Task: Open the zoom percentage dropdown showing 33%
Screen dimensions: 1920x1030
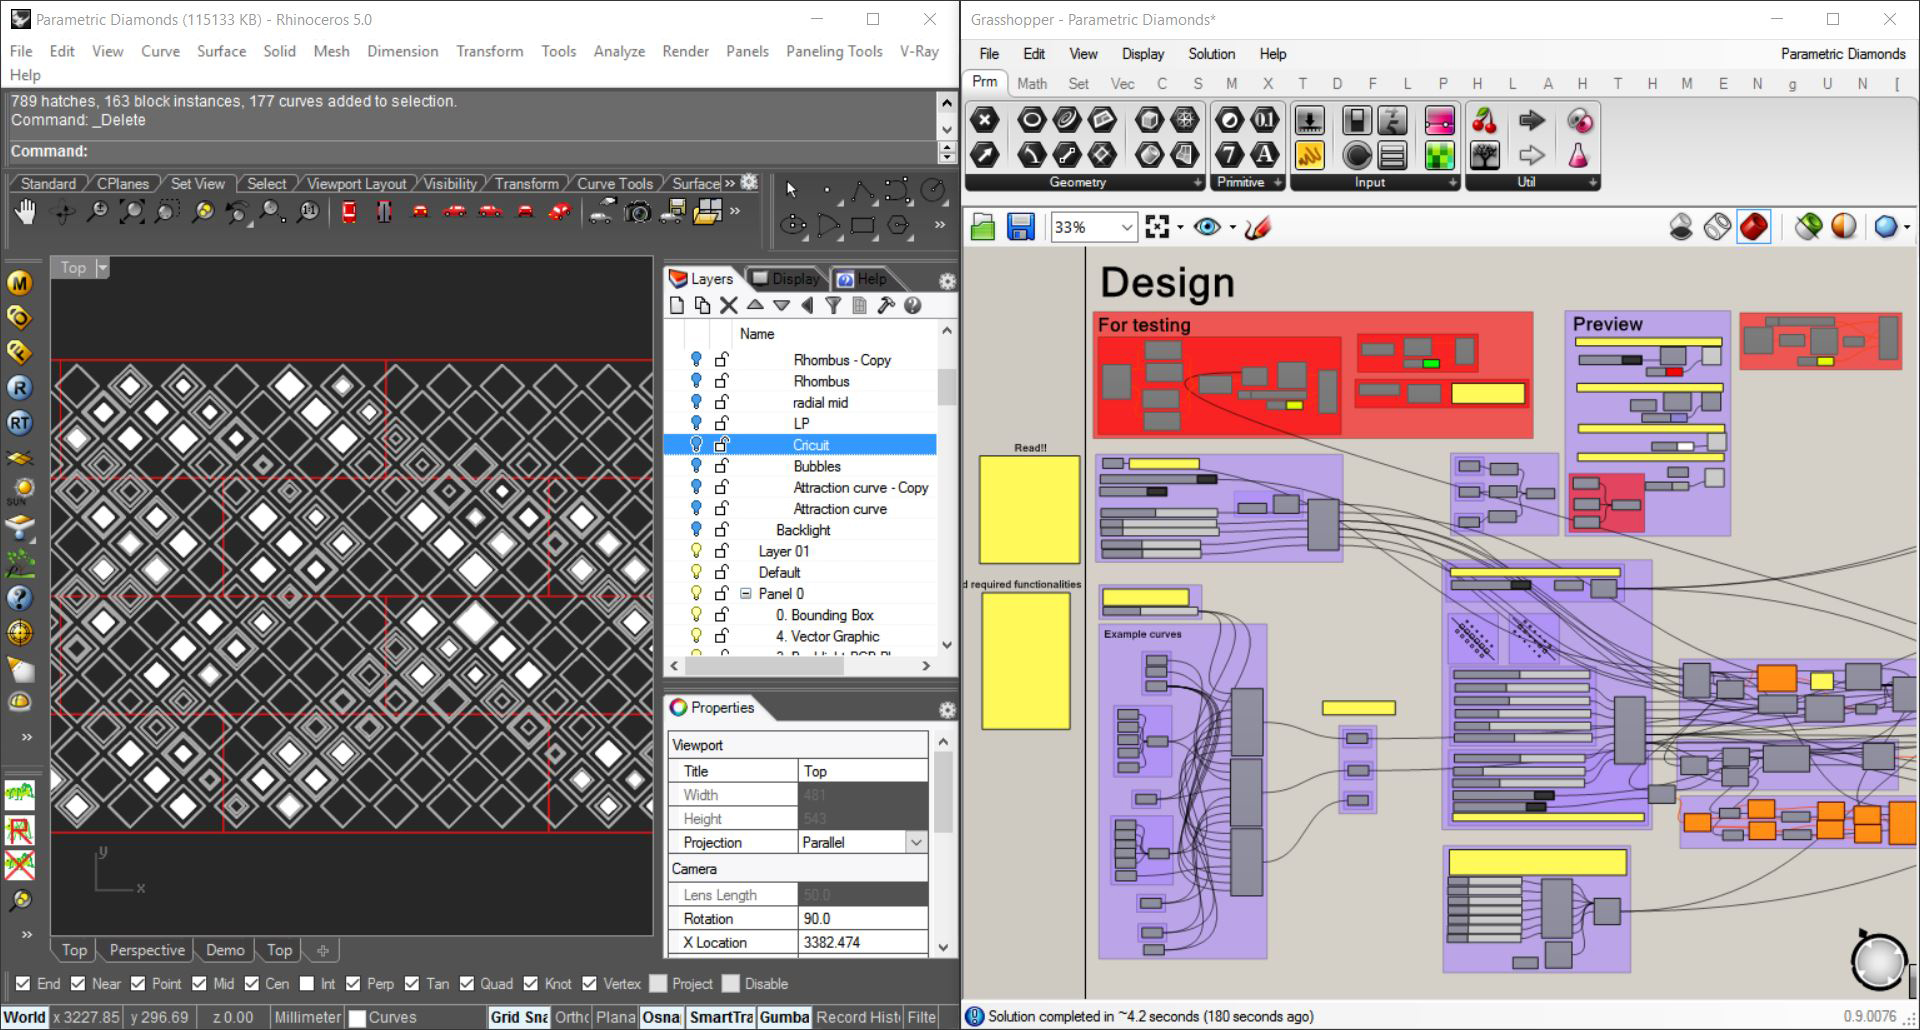Action: point(1124,226)
